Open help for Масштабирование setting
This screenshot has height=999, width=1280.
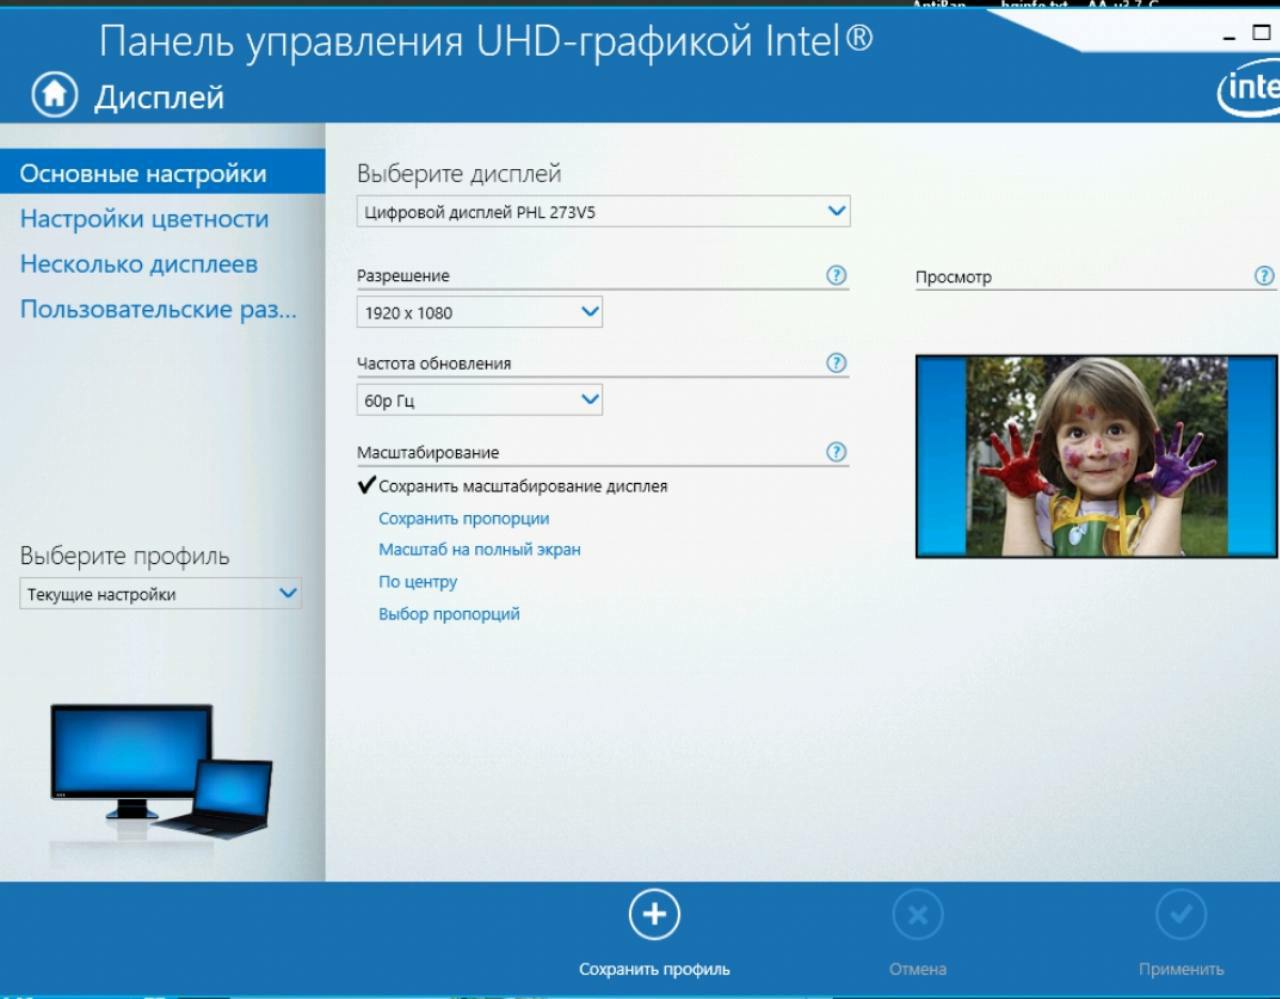point(836,452)
